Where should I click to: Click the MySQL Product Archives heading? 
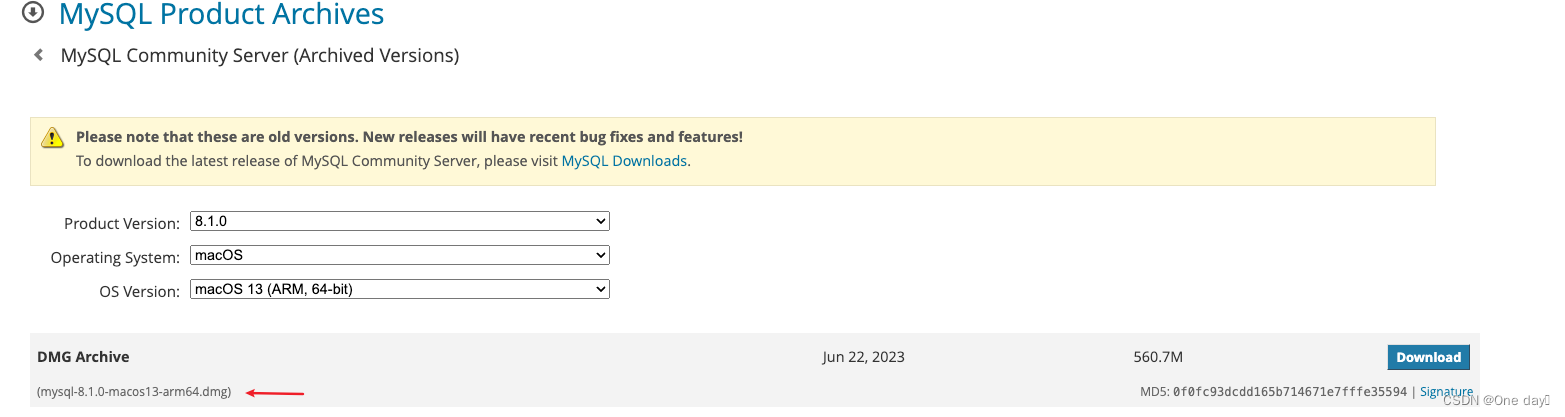tap(221, 14)
